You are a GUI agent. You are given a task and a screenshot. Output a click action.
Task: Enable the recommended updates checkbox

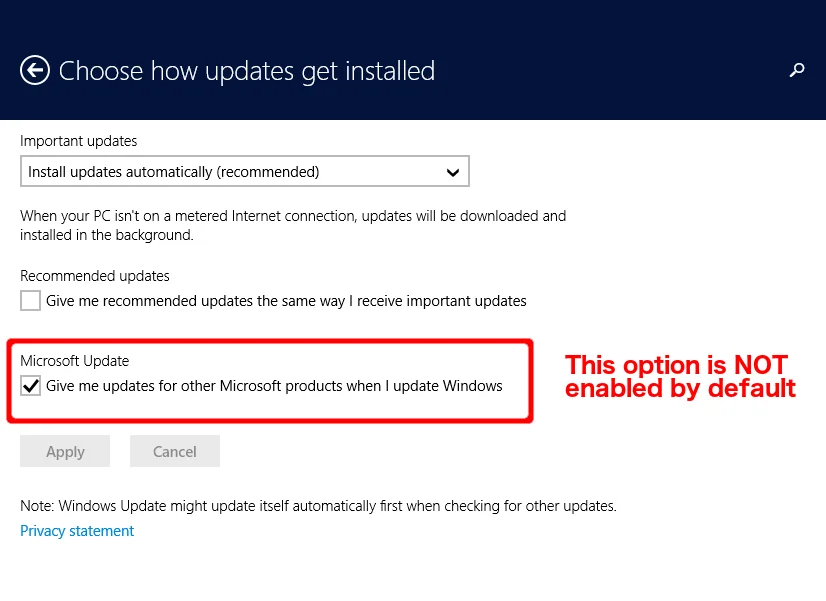pos(31,301)
